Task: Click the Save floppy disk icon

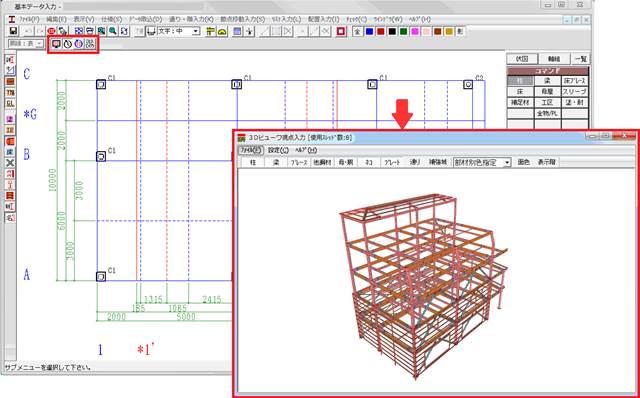Action: (x=13, y=31)
